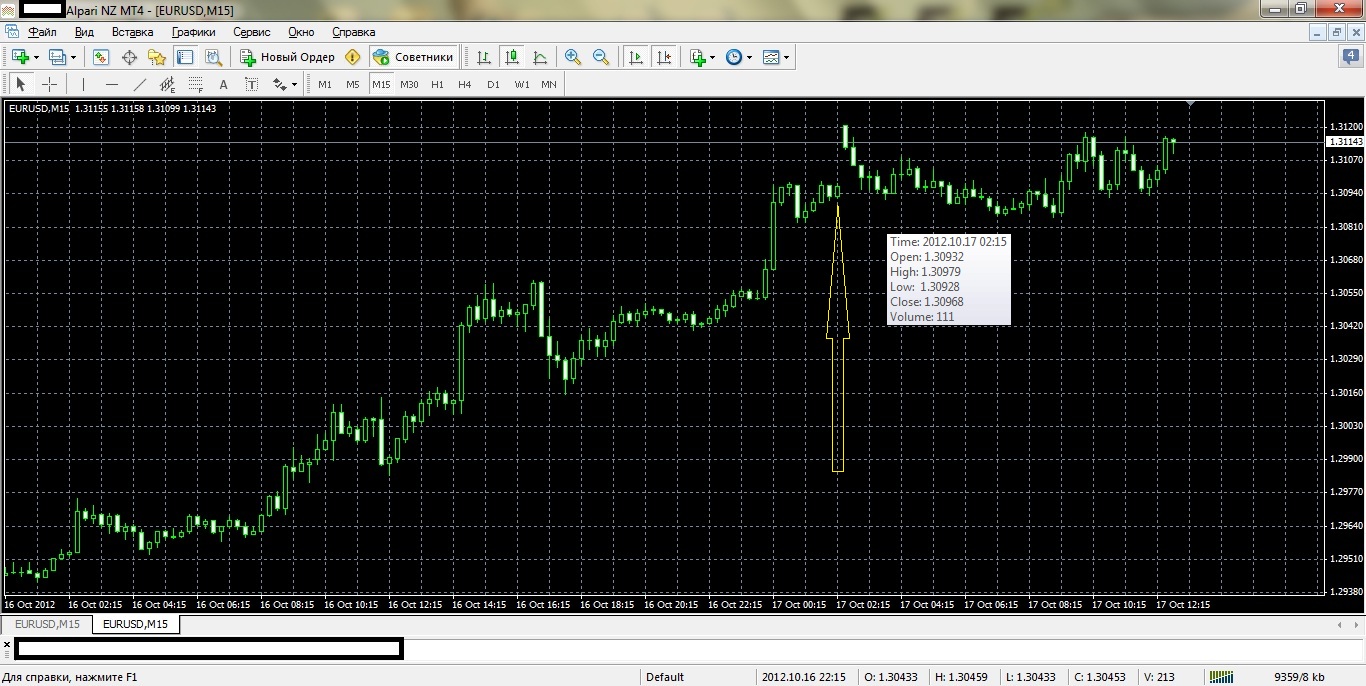Toggle chart auto scroll
The width and height of the screenshot is (1366, 686).
tap(635, 57)
